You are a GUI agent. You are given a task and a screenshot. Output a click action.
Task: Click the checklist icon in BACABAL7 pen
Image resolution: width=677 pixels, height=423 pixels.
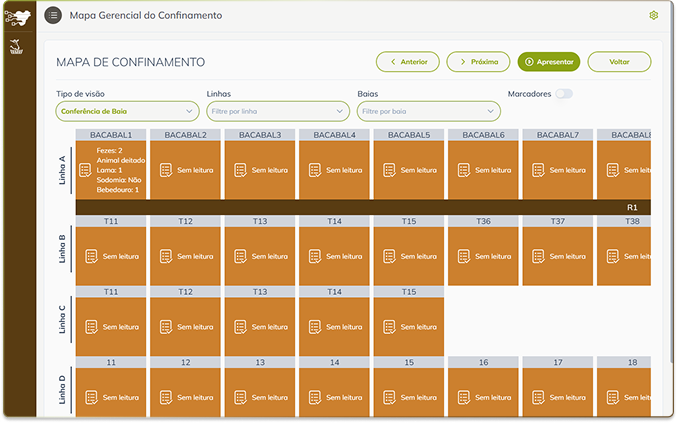[x=538, y=170]
